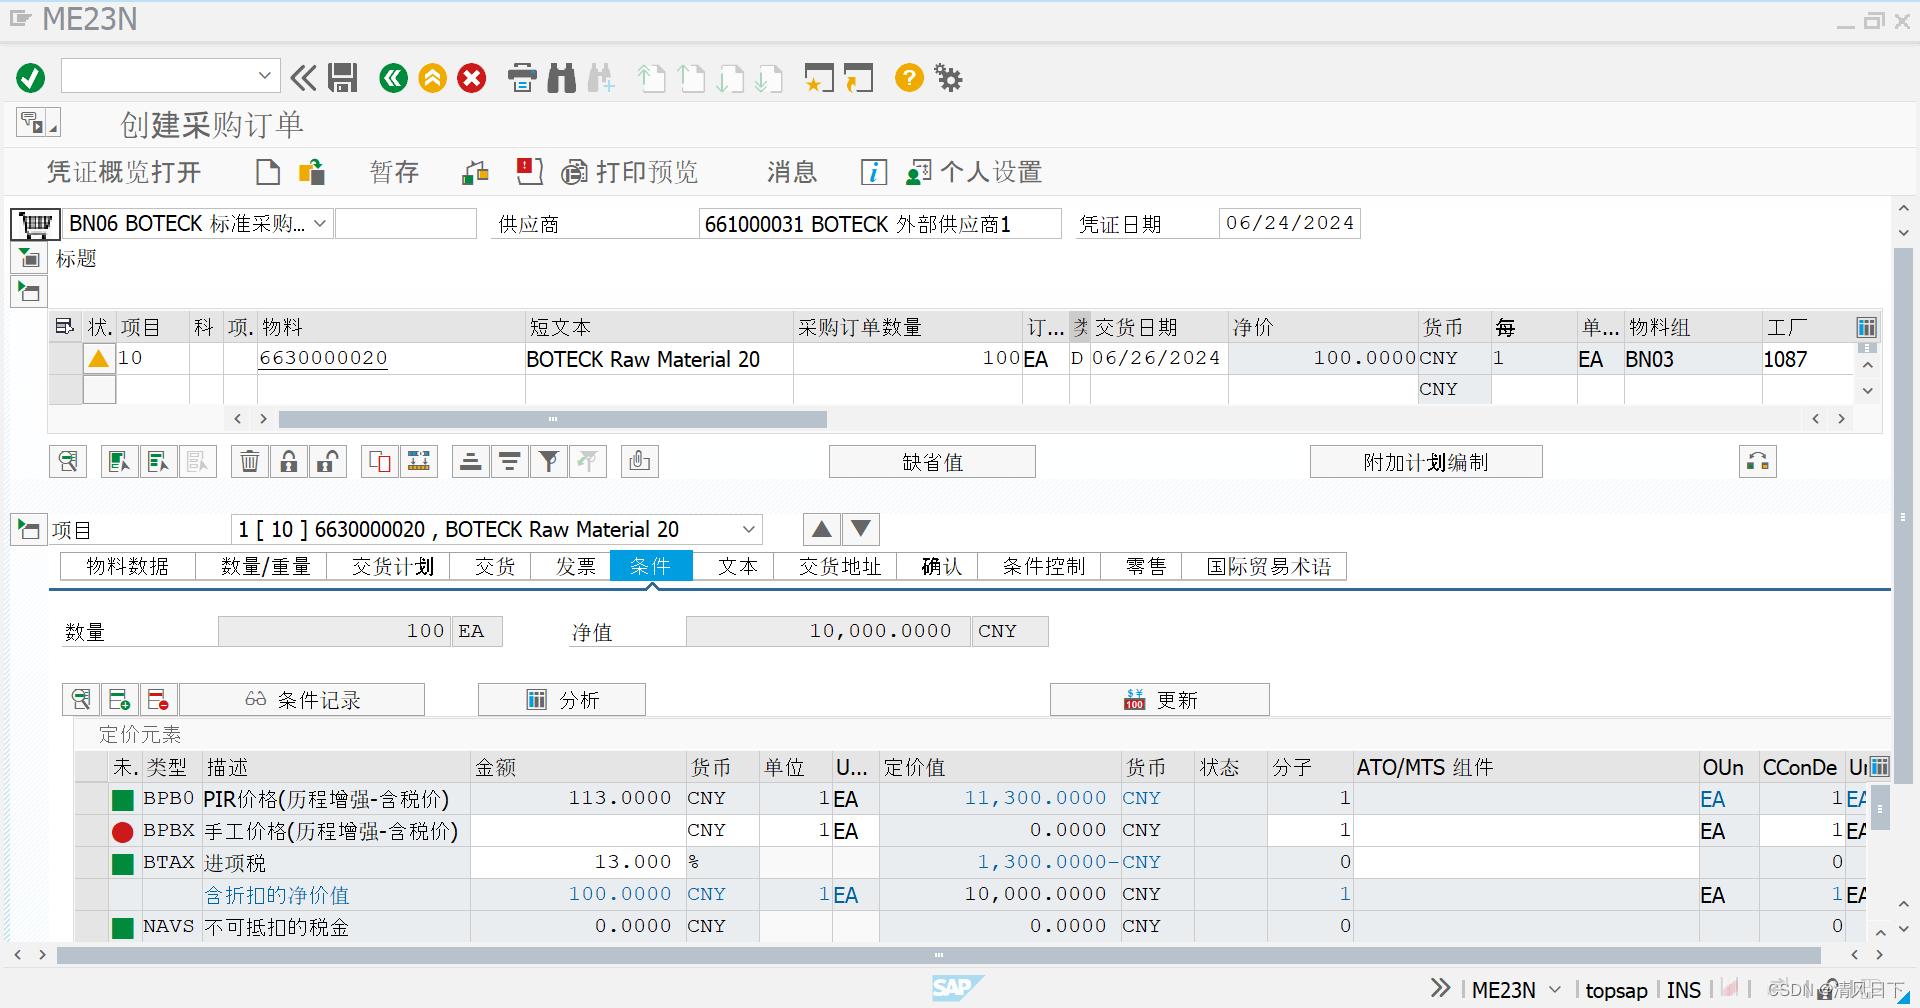The image size is (1920, 1008).
Task: Select row 10 via its selector box
Action: pyautogui.click(x=66, y=358)
